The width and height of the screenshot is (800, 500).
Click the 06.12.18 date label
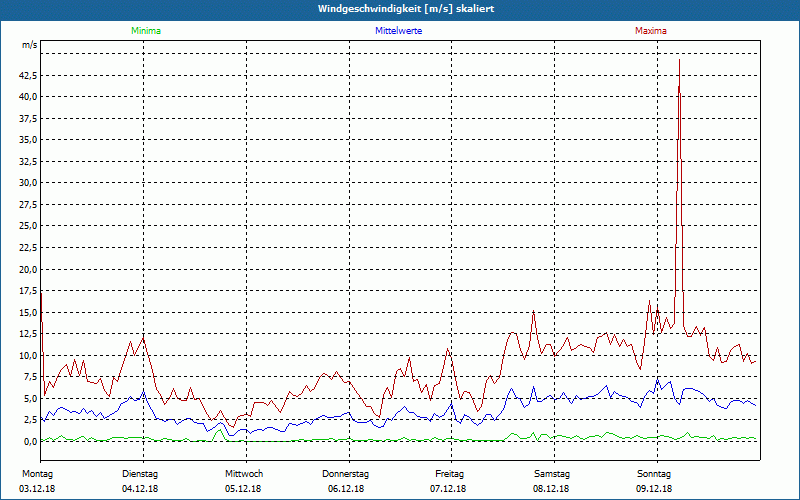pyautogui.click(x=346, y=489)
